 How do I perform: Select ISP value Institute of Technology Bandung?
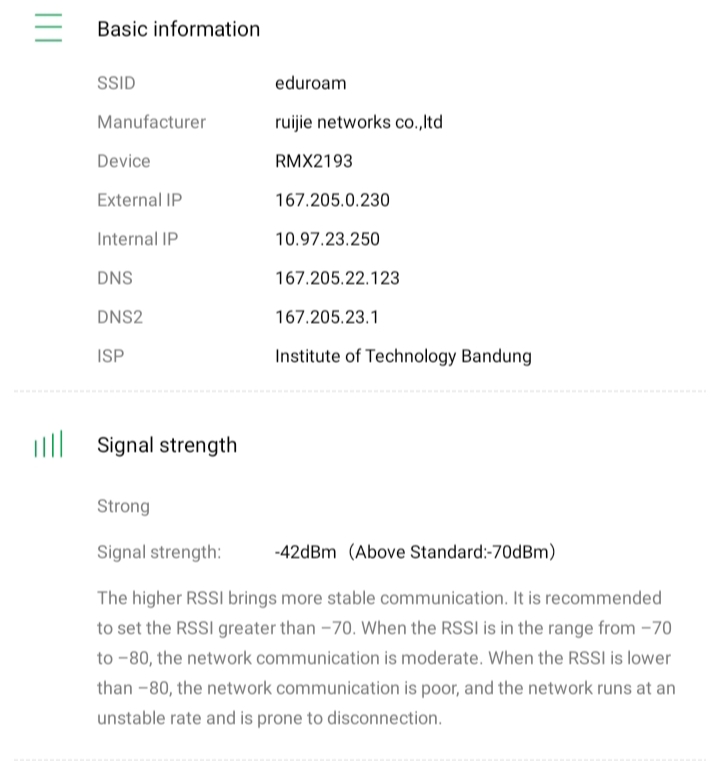click(403, 356)
